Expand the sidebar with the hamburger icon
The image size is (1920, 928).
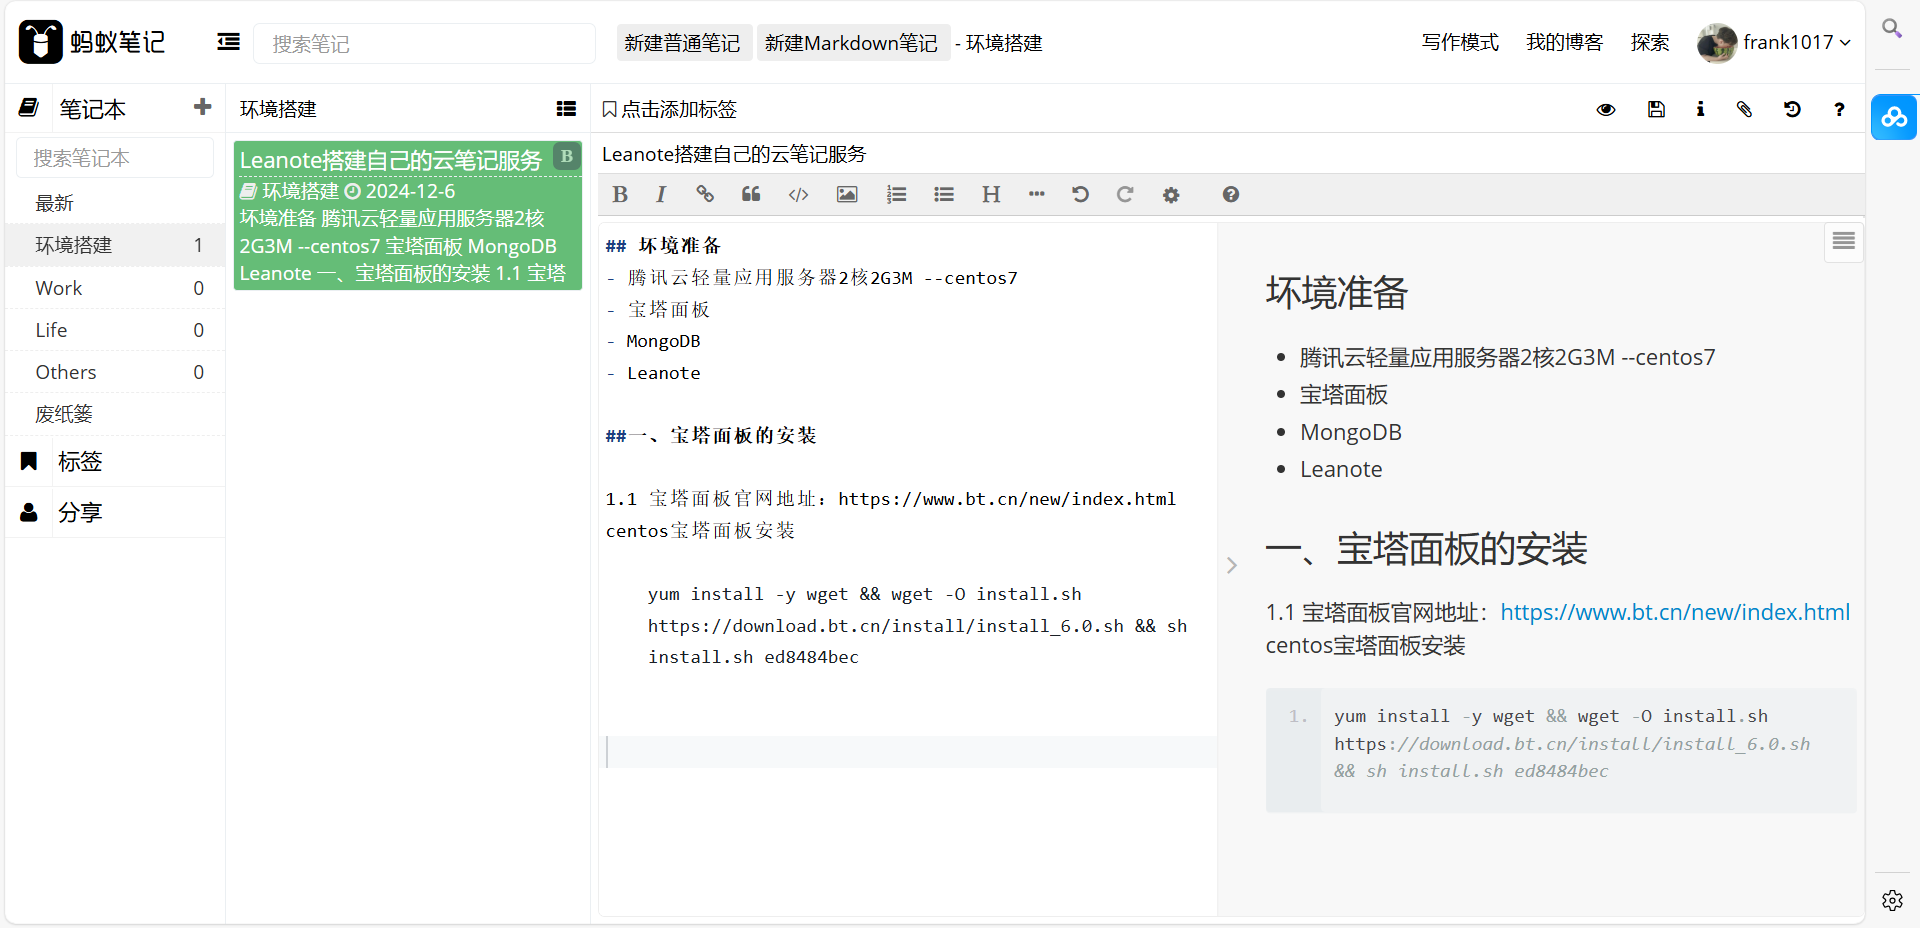tap(227, 42)
